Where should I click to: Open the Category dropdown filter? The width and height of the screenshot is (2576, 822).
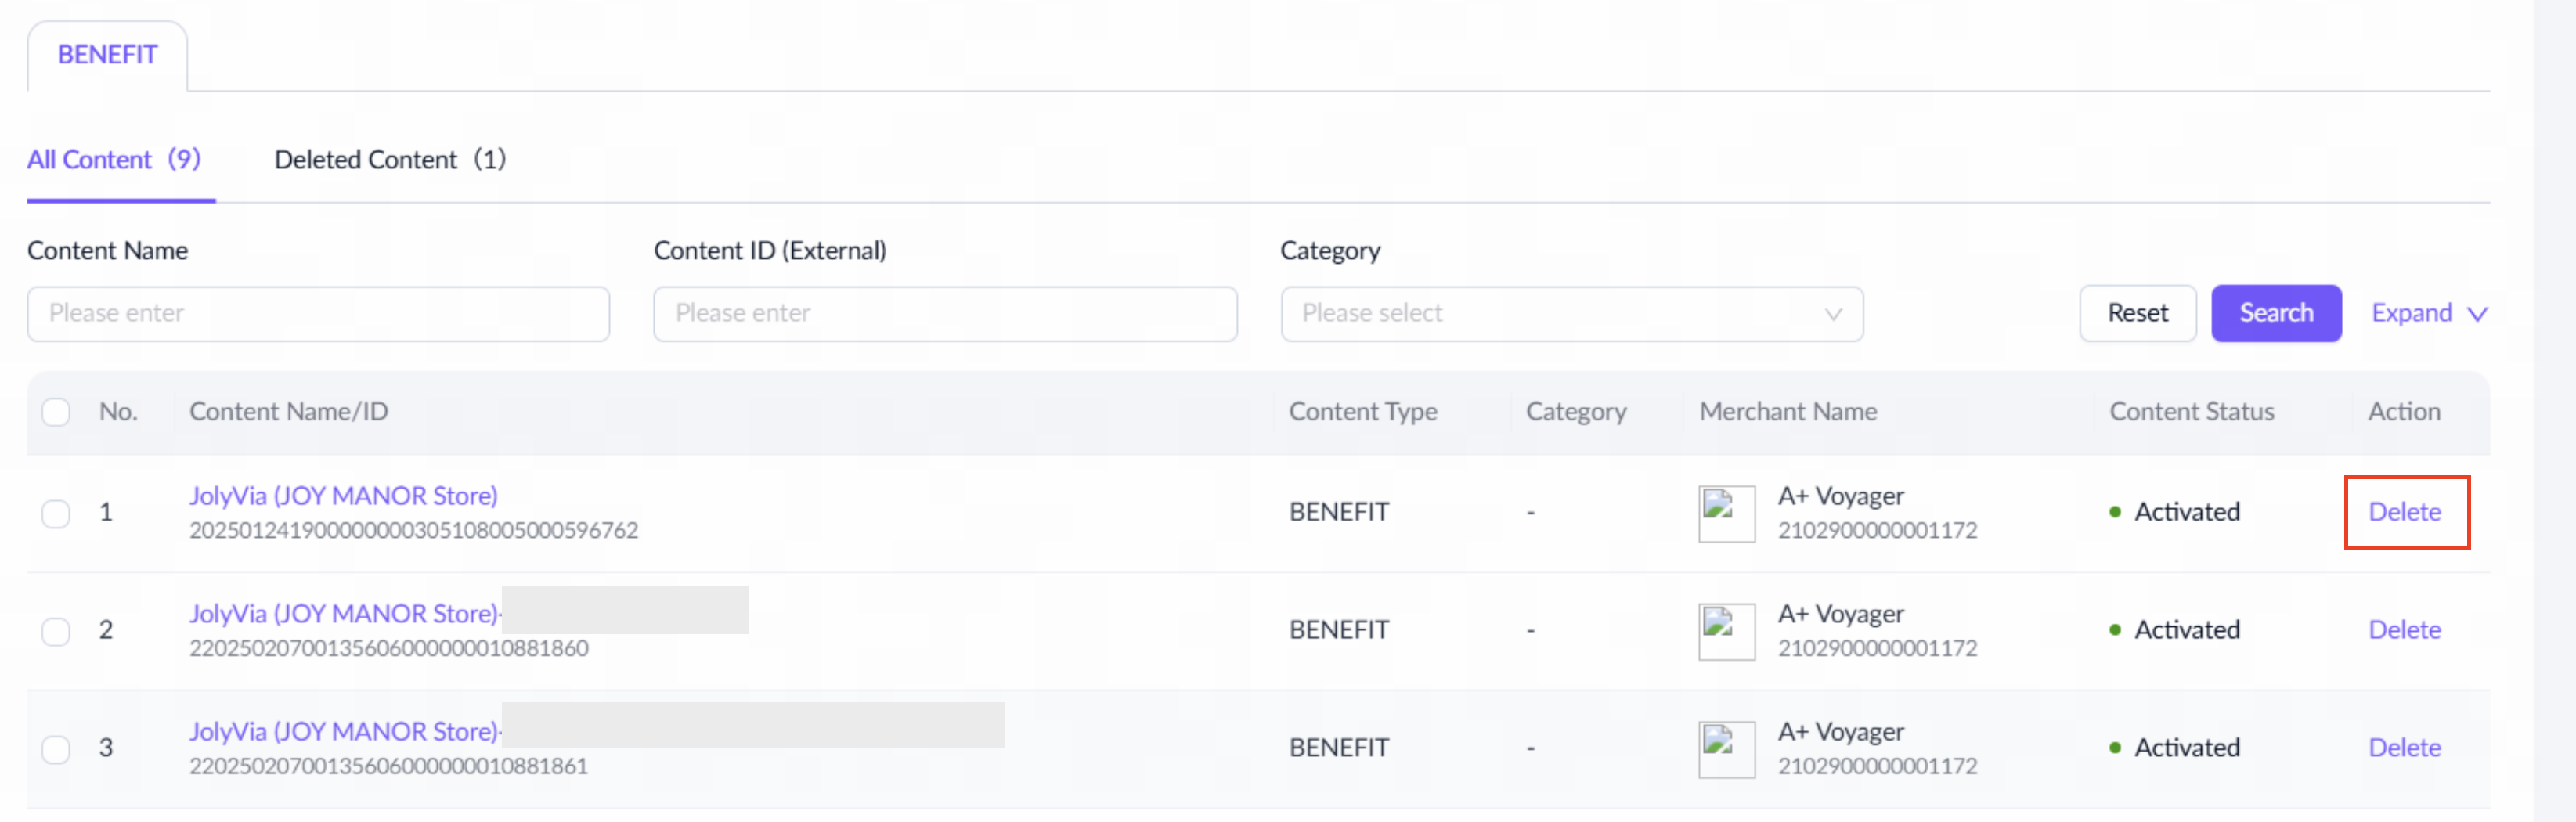pos(1570,314)
